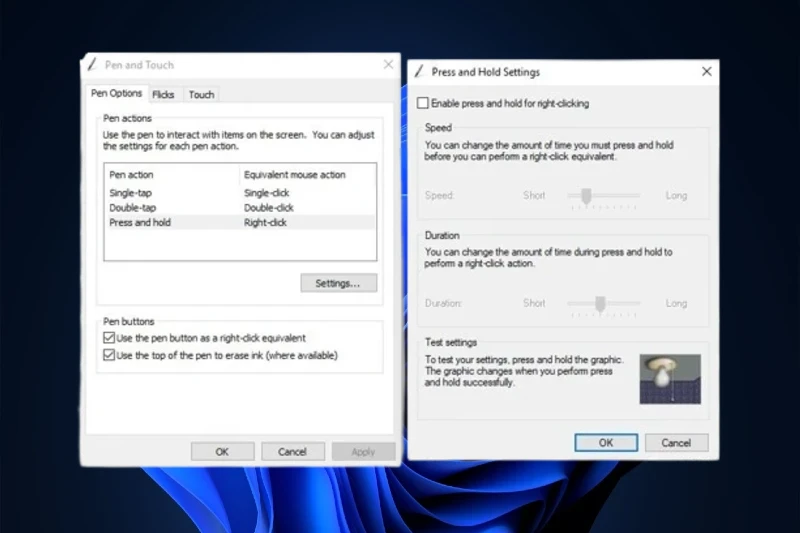Cancel the Press and Hold Settings dialog
Screen dimensions: 800x533
coord(676,442)
